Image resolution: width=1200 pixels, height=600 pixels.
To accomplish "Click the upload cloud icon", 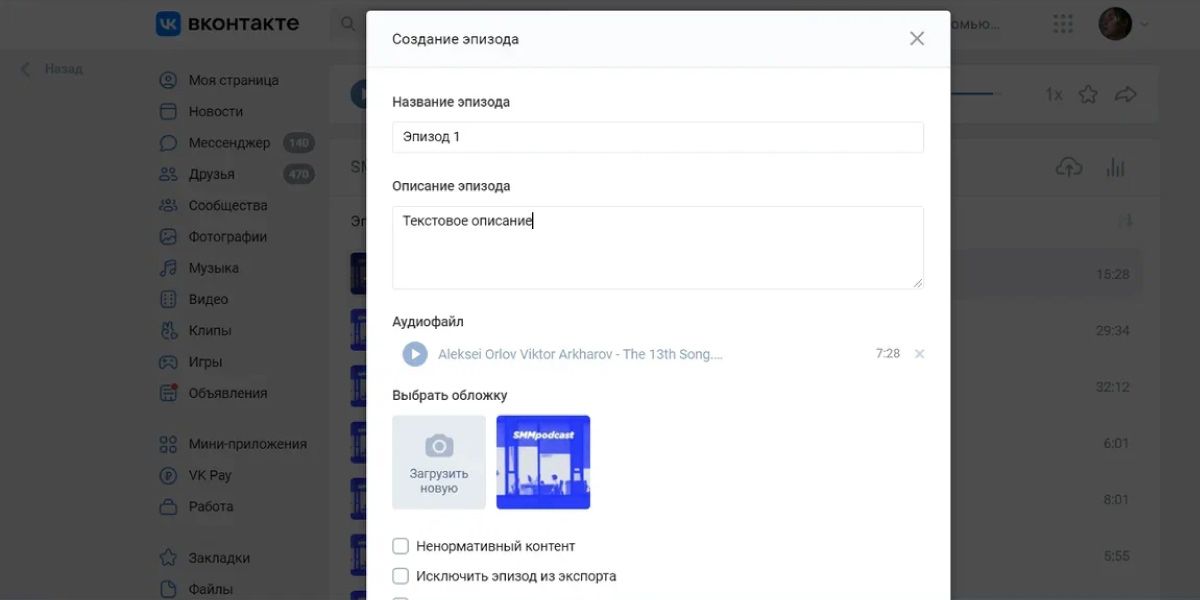I will [x=1069, y=167].
